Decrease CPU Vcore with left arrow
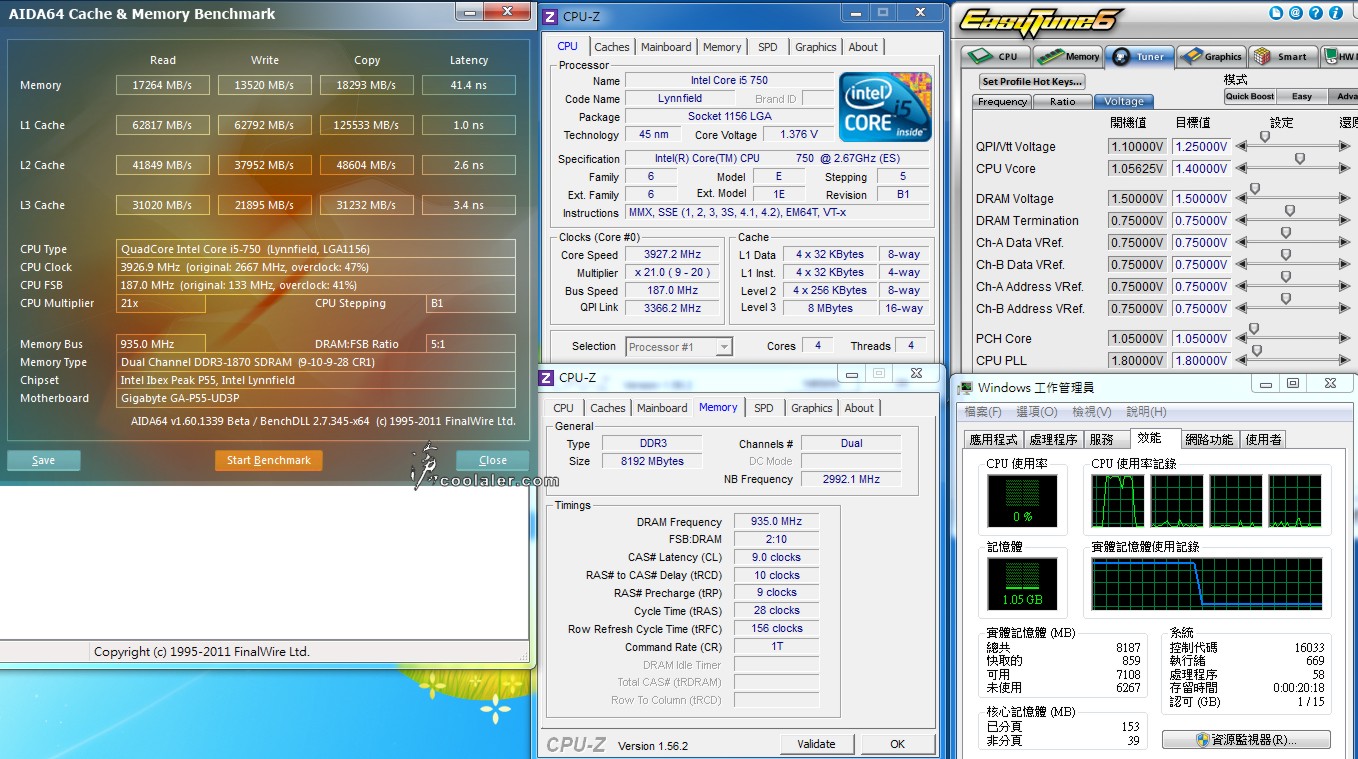Screen dimensions: 1358x759 (x=1241, y=168)
